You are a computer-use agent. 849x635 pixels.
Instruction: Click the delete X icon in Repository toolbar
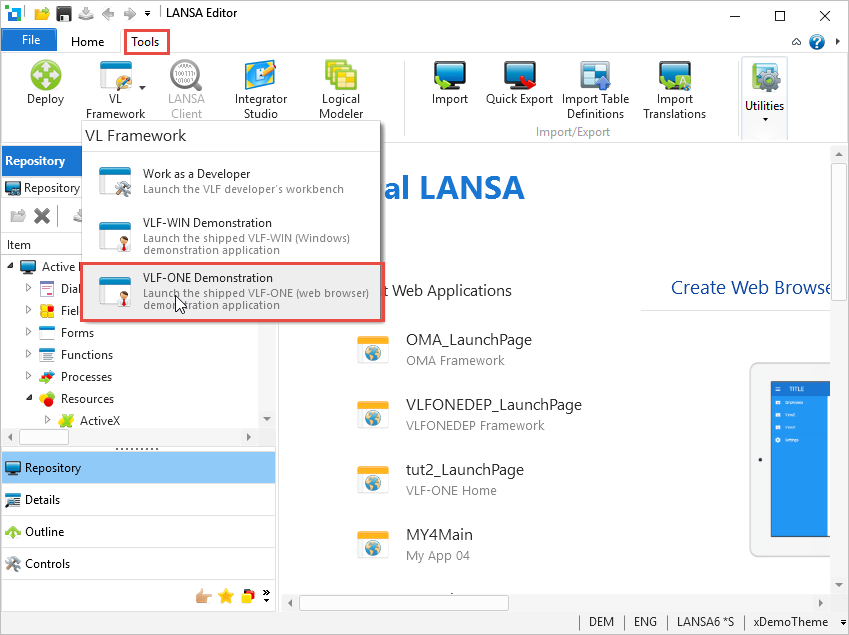(42, 216)
